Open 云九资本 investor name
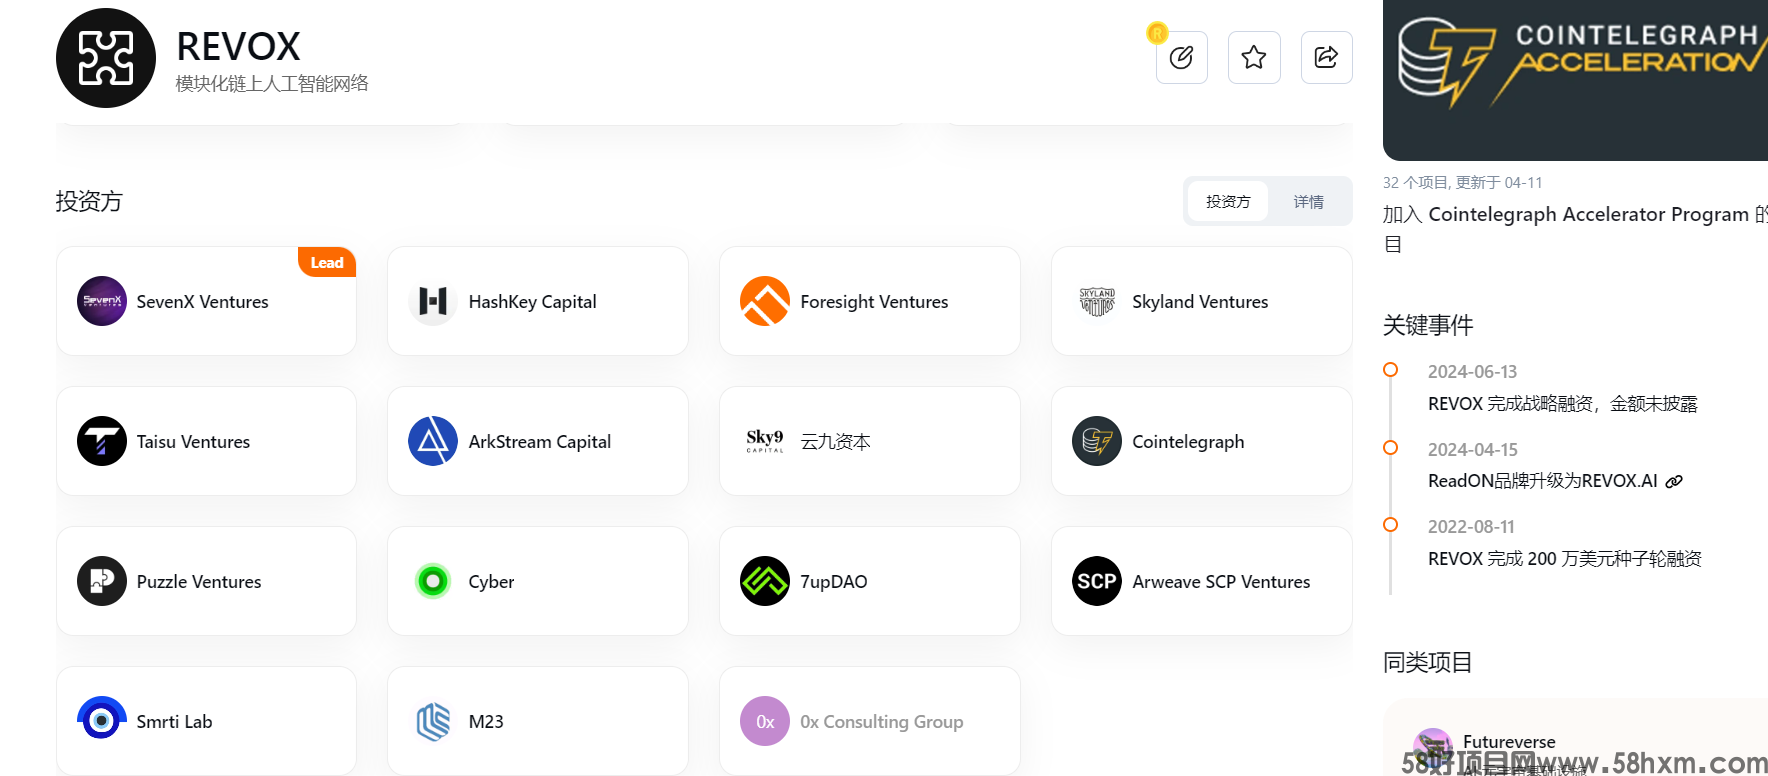This screenshot has width=1768, height=776. 835,441
